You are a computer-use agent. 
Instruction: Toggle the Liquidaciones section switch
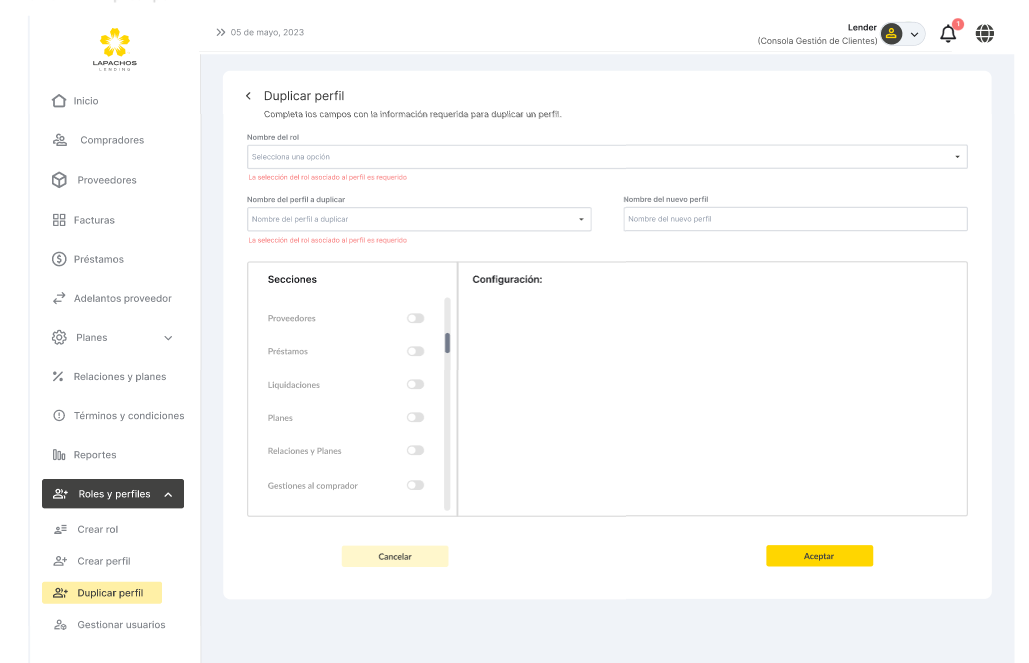(x=415, y=384)
